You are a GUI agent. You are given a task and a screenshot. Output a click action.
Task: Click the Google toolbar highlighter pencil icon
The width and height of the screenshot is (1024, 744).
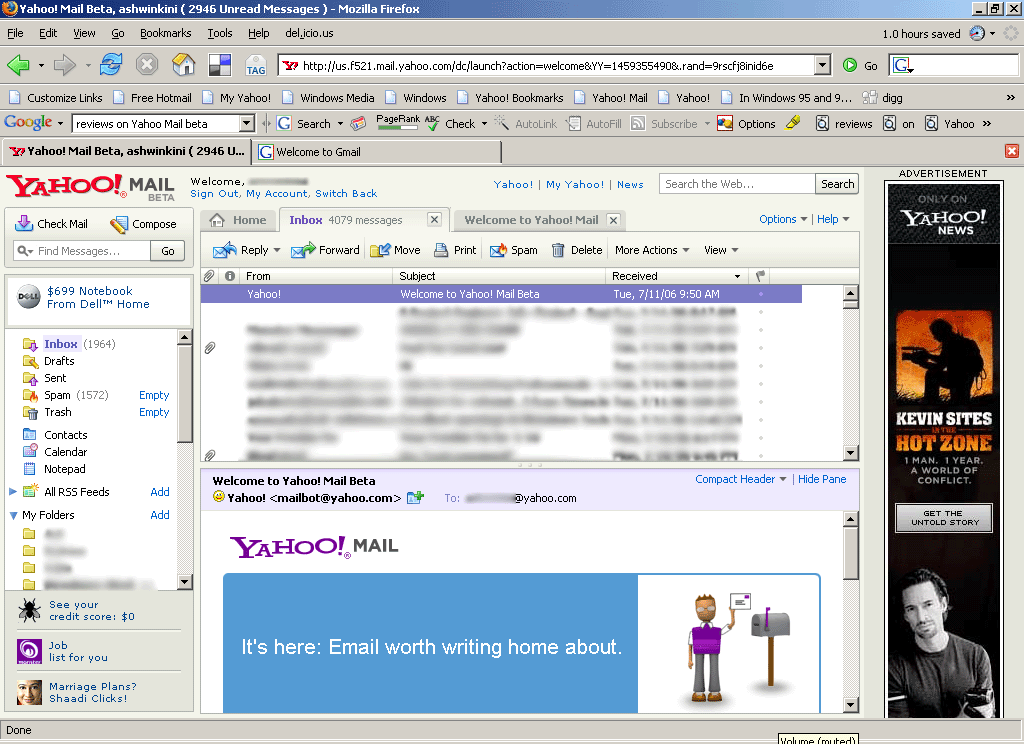793,123
